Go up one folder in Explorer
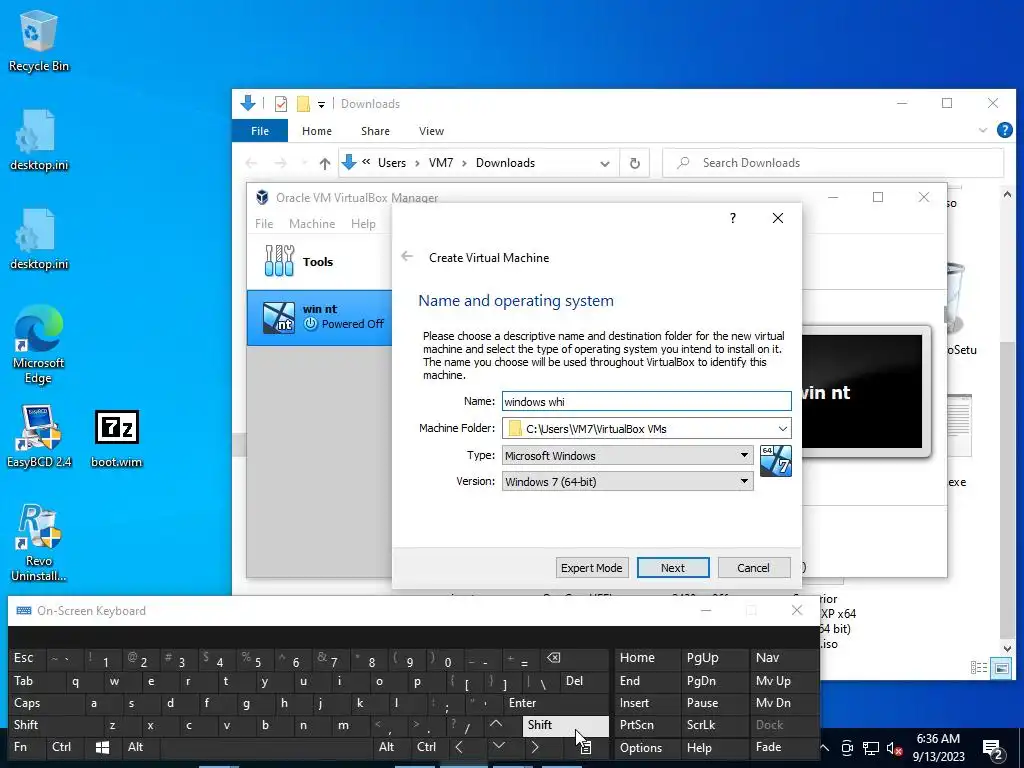1024x768 pixels. pyautogui.click(x=325, y=163)
